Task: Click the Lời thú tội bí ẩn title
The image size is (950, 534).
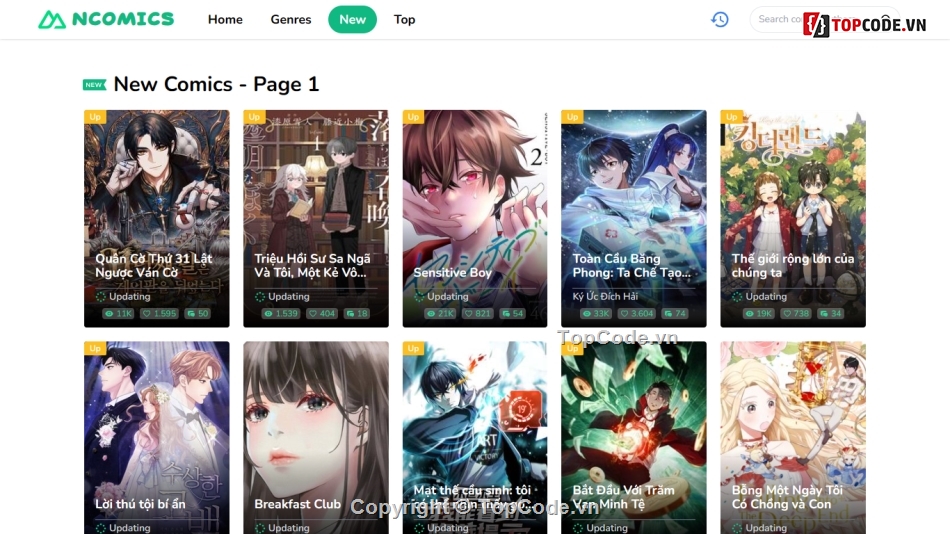Action: click(140, 504)
